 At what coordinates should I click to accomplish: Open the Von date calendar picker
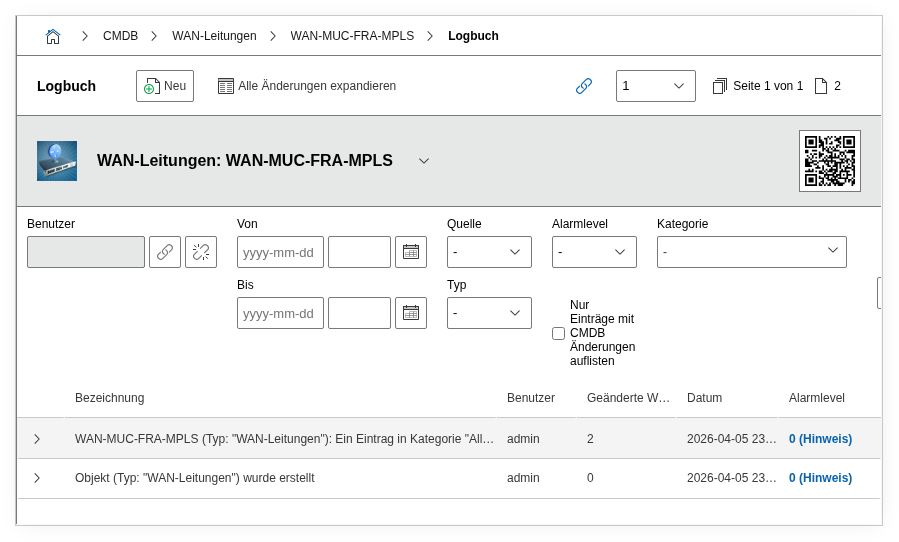click(411, 252)
